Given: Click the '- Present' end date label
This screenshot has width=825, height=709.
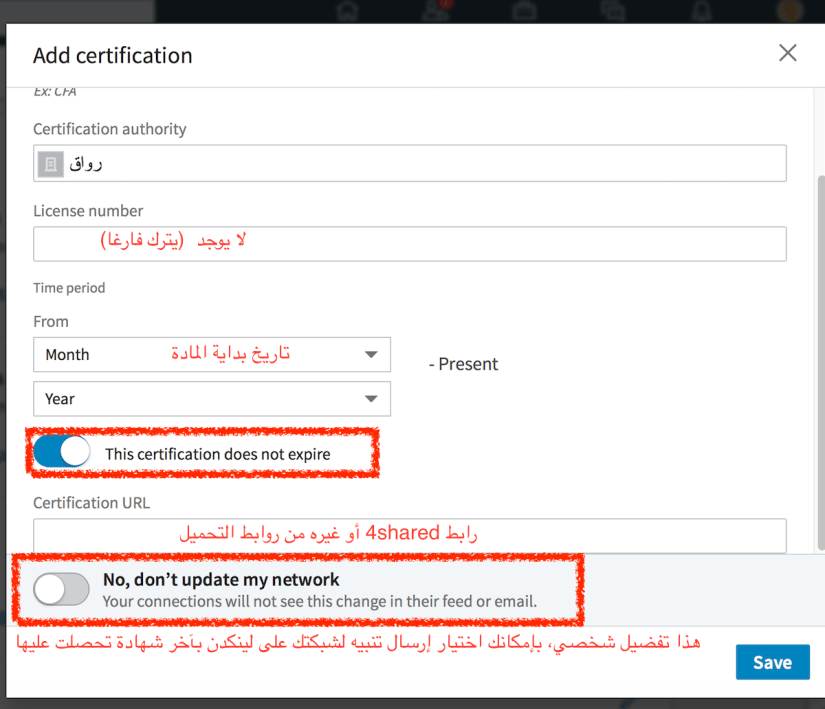Looking at the screenshot, I should [463, 364].
